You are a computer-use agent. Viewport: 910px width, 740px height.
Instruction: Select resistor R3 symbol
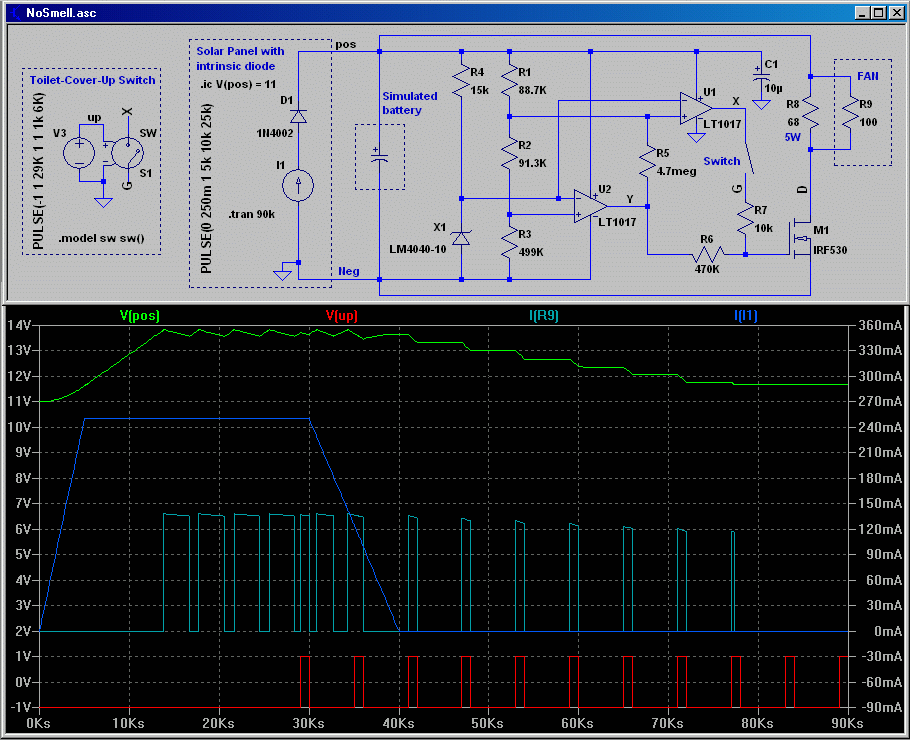coord(509,243)
